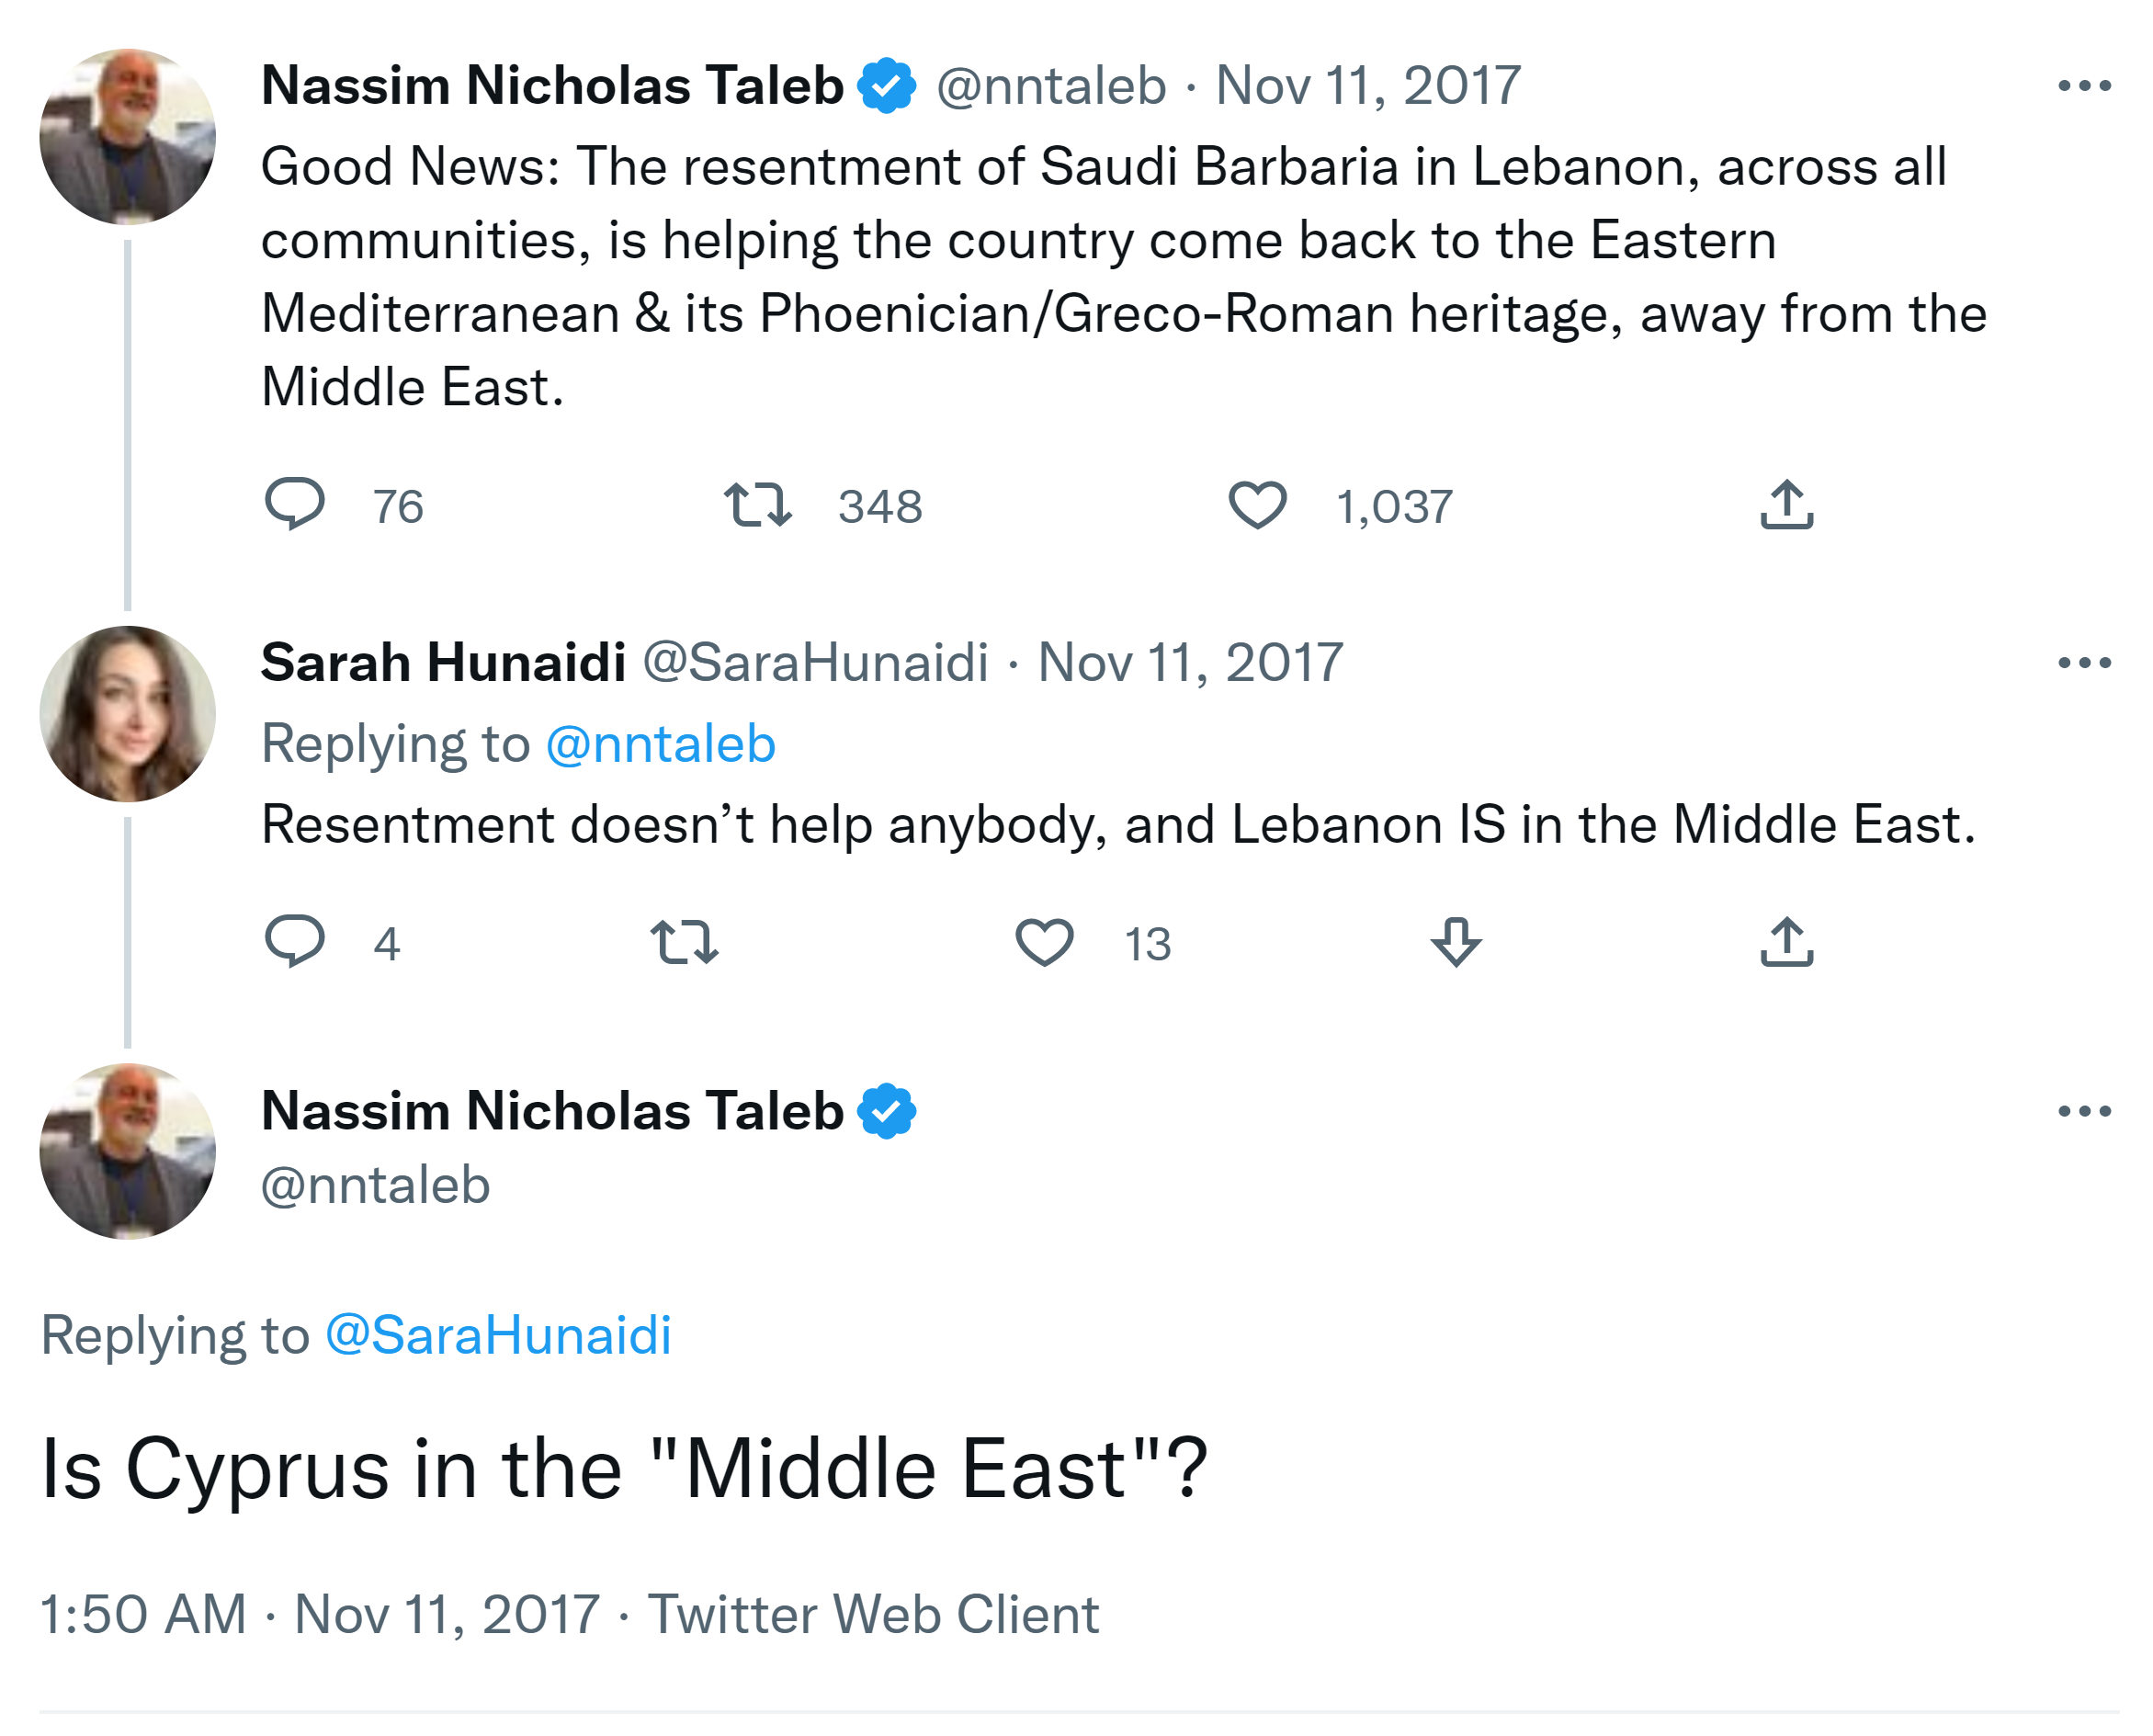Screen dimensions: 2153x1736
Task: Click the Sarah Hunaidi display name
Action: click(x=443, y=663)
